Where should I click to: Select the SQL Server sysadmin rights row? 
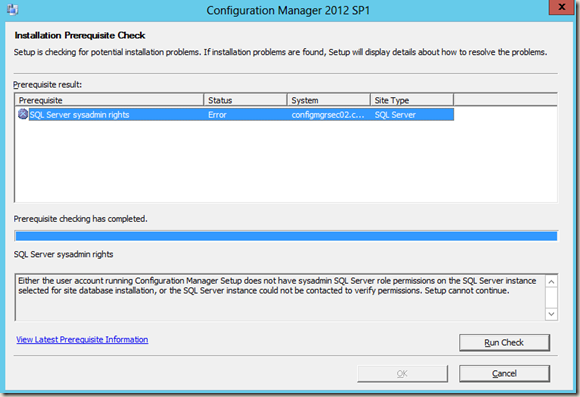coord(235,114)
